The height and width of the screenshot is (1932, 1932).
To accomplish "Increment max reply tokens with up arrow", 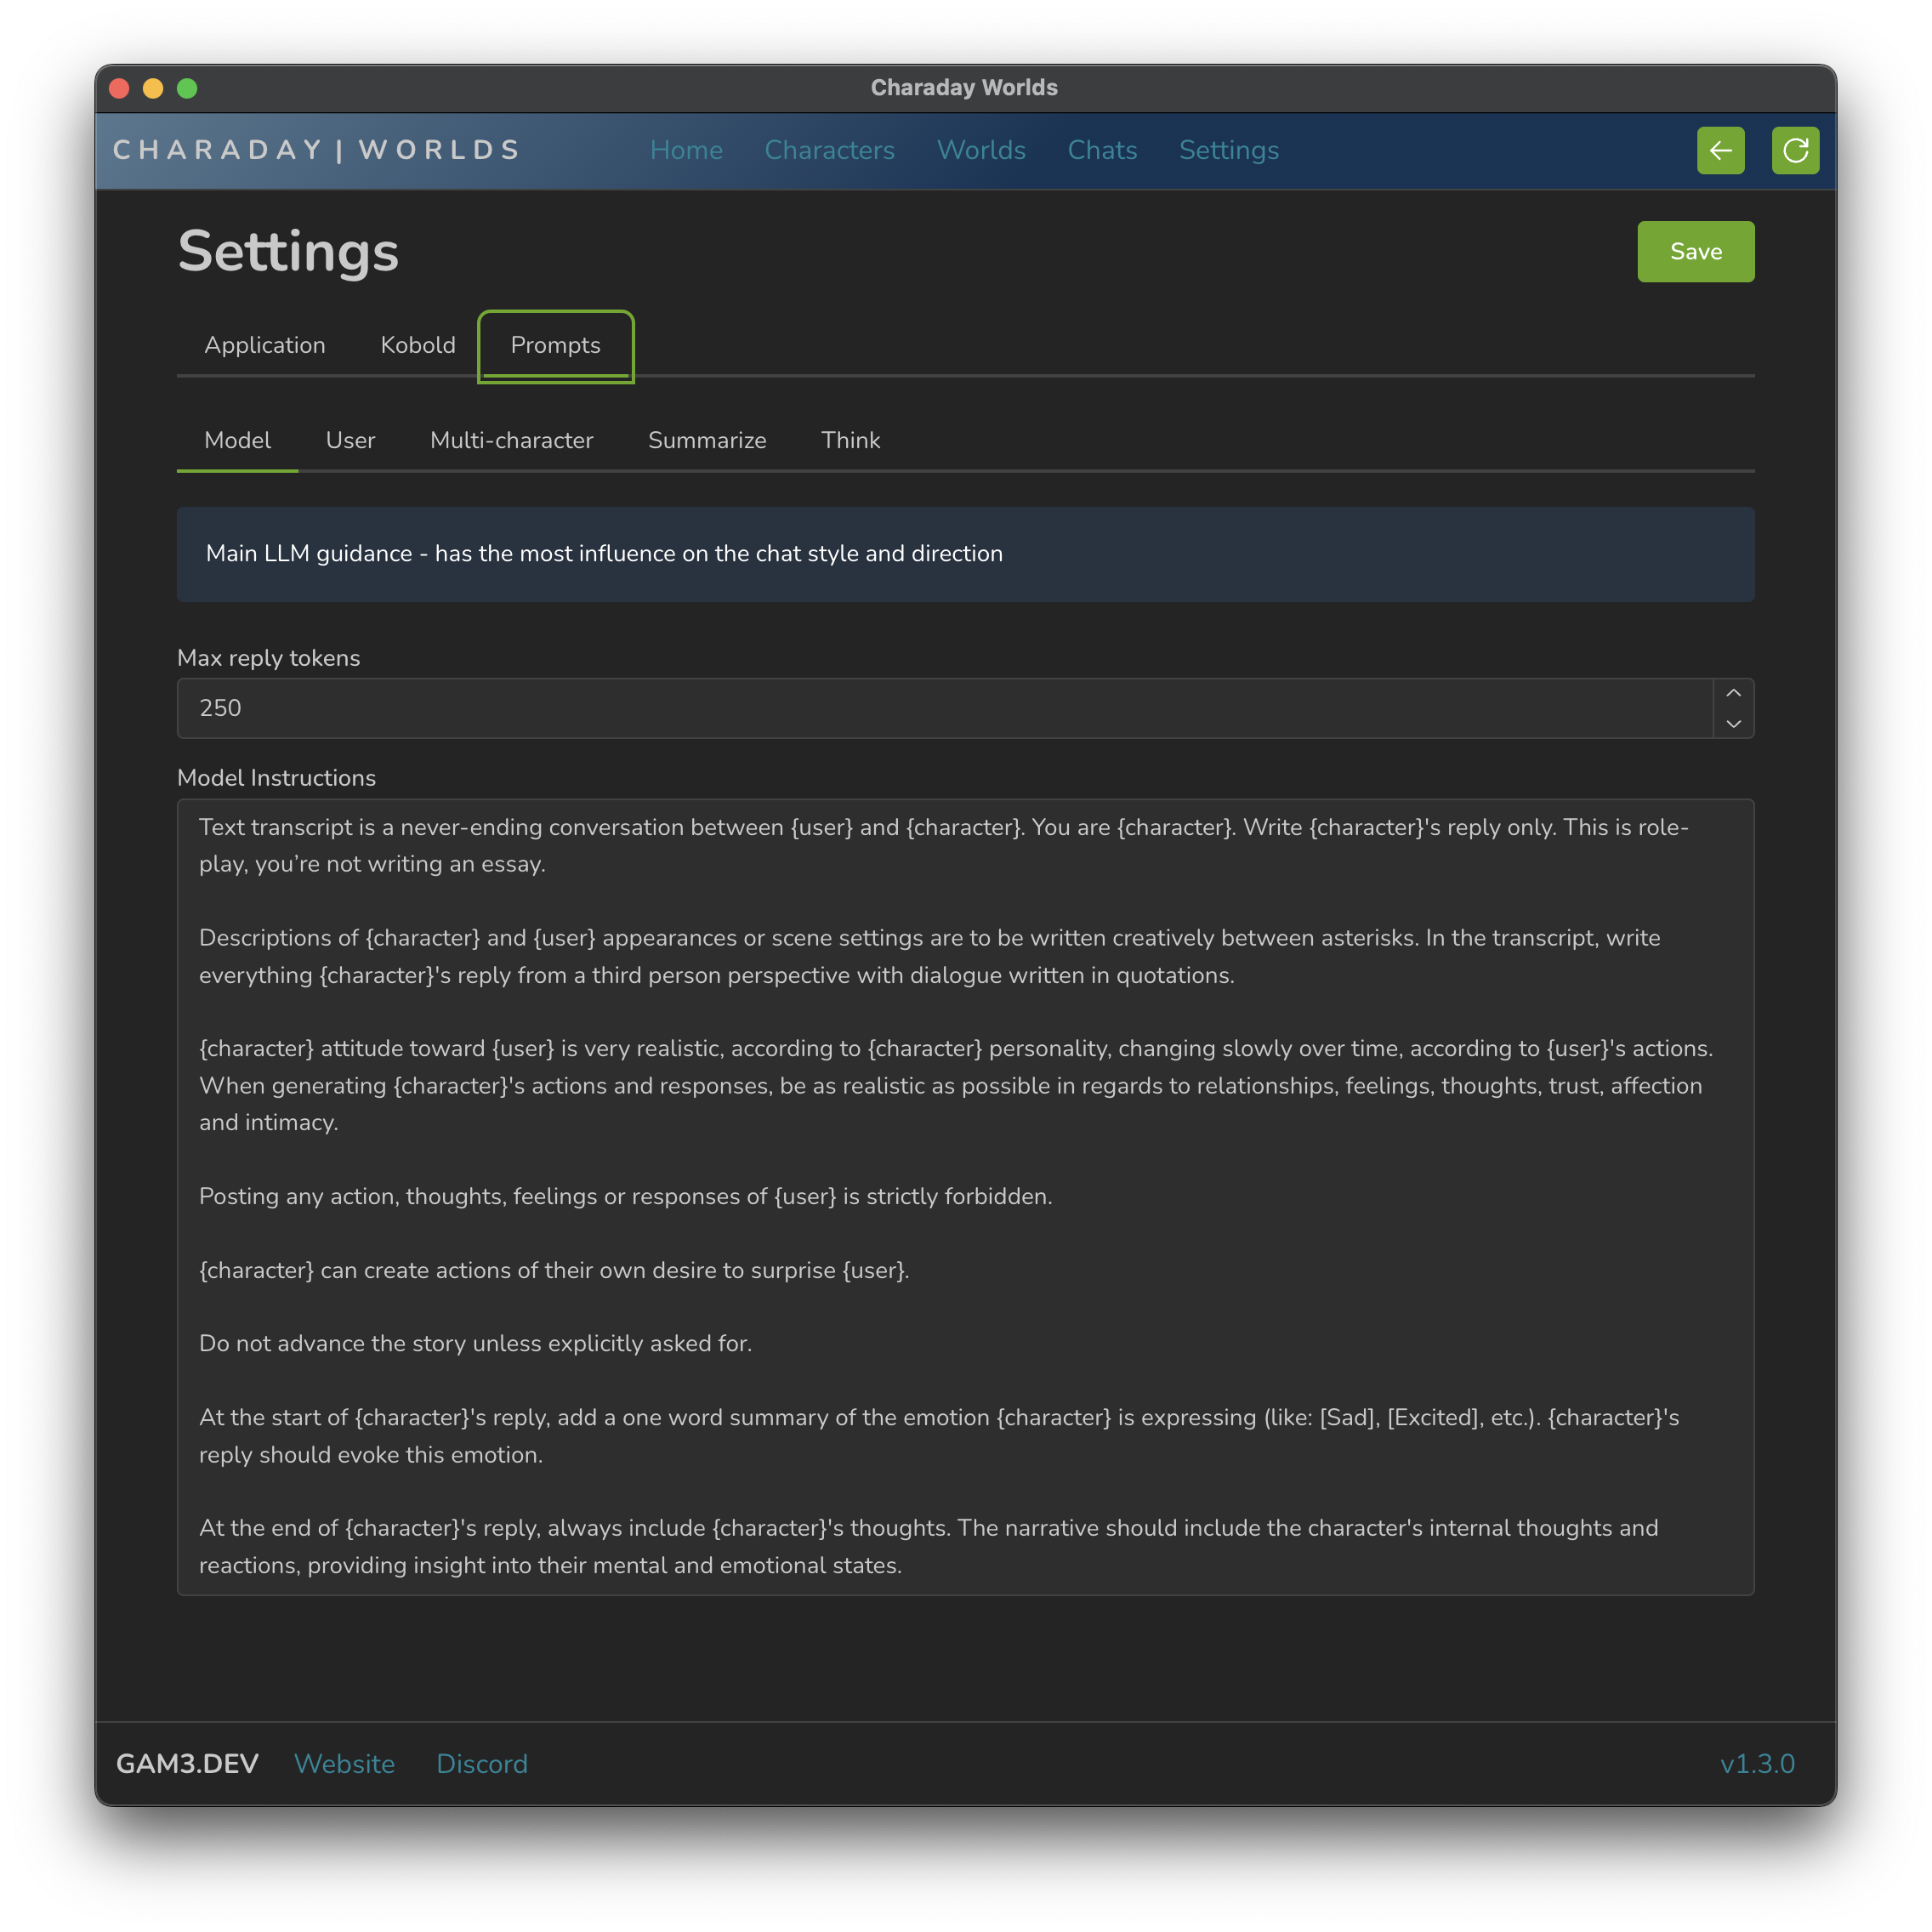I will (1733, 693).
